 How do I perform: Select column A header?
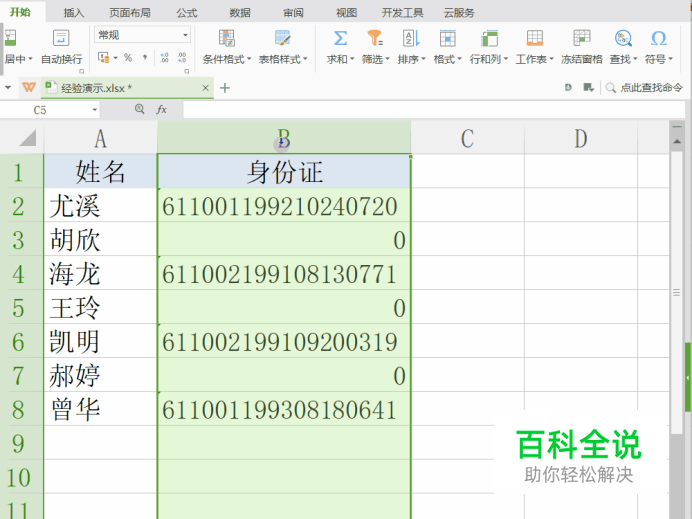pyautogui.click(x=101, y=138)
